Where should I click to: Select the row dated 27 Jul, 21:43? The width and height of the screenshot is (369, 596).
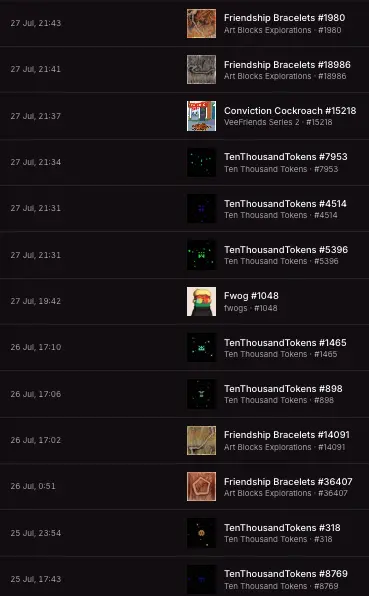pyautogui.click(x=184, y=24)
